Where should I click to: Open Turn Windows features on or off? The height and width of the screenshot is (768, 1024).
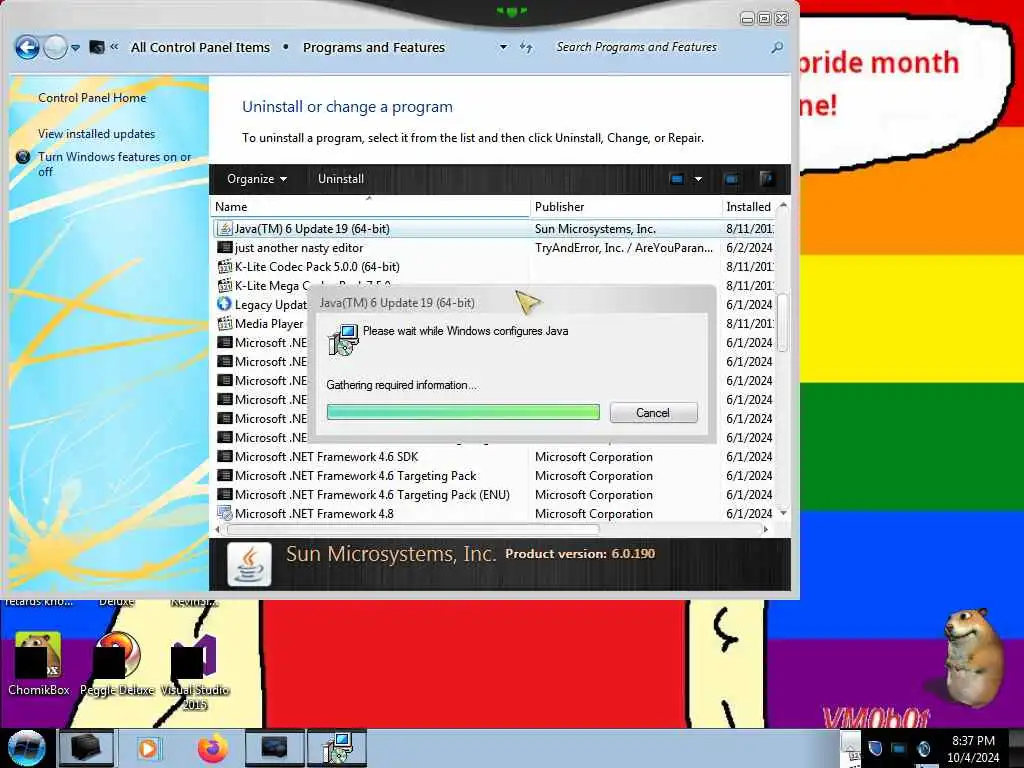point(114,164)
